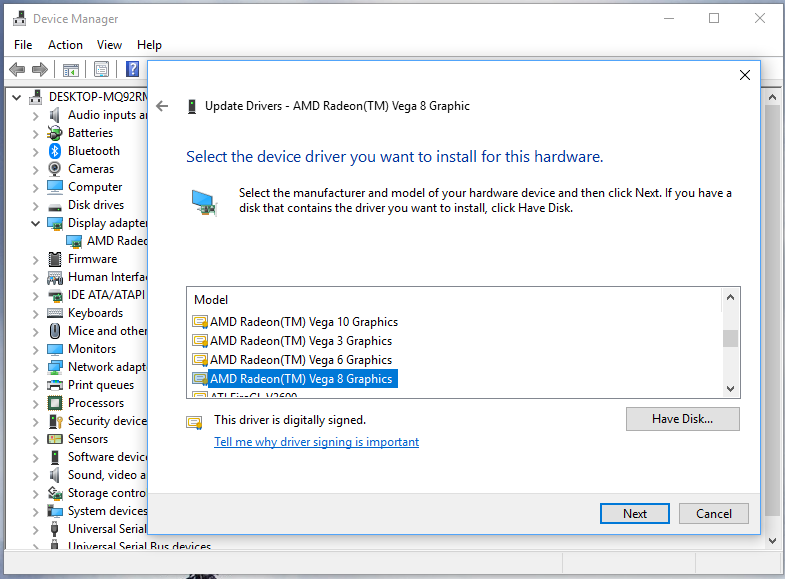Click the Forward arrow toolbar icon
785x579 pixels.
click(x=40, y=69)
